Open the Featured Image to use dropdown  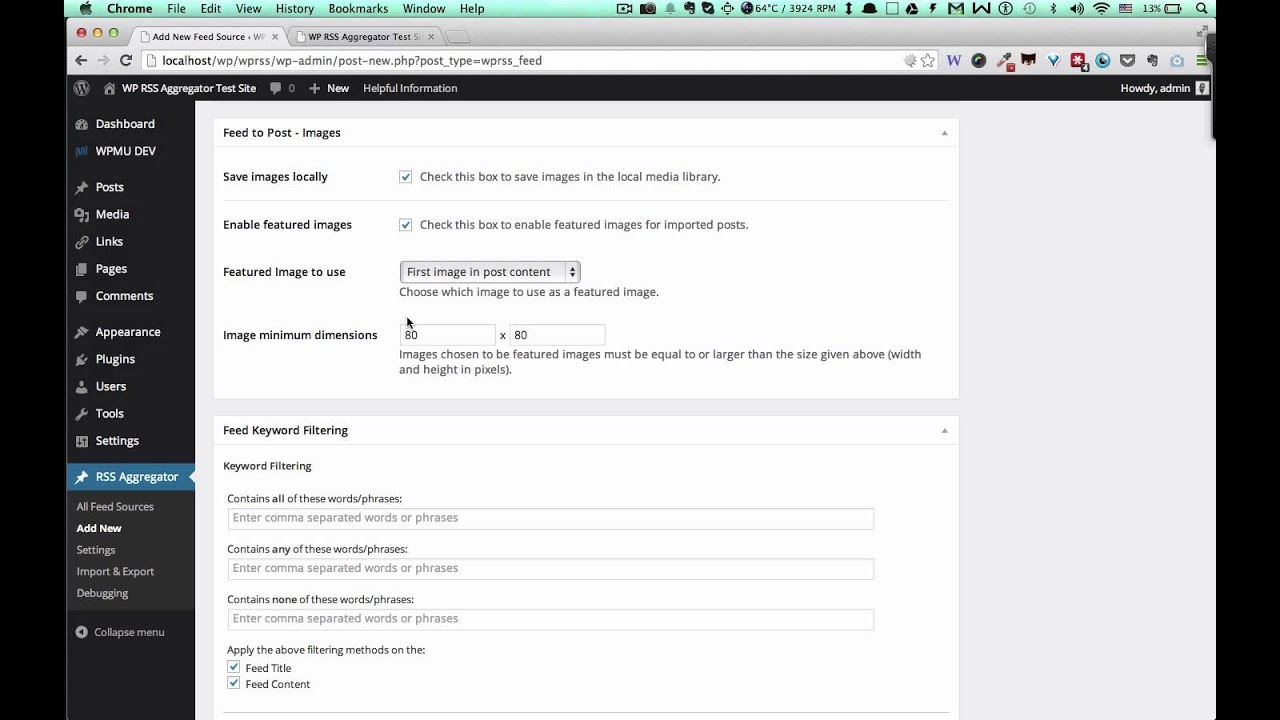(490, 272)
